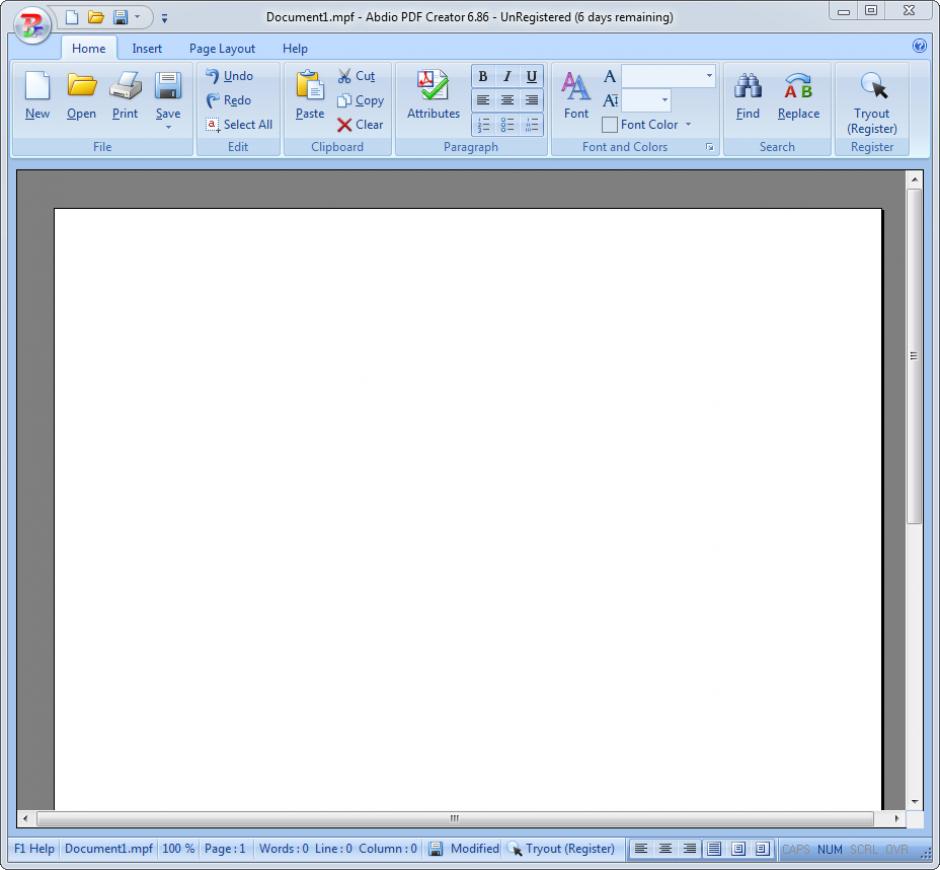Viewport: 940px width, 870px height.
Task: Click the Paste clipboard button
Action: click(309, 95)
